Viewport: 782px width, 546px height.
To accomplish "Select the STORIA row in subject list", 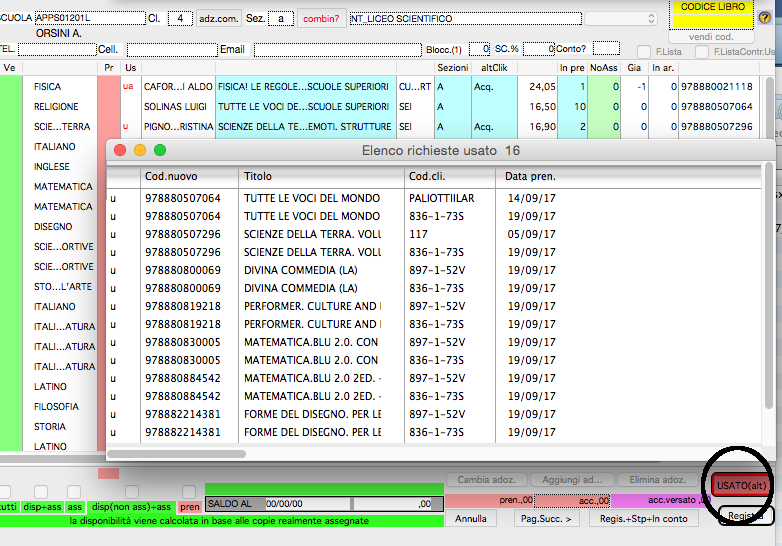I will pos(50,426).
